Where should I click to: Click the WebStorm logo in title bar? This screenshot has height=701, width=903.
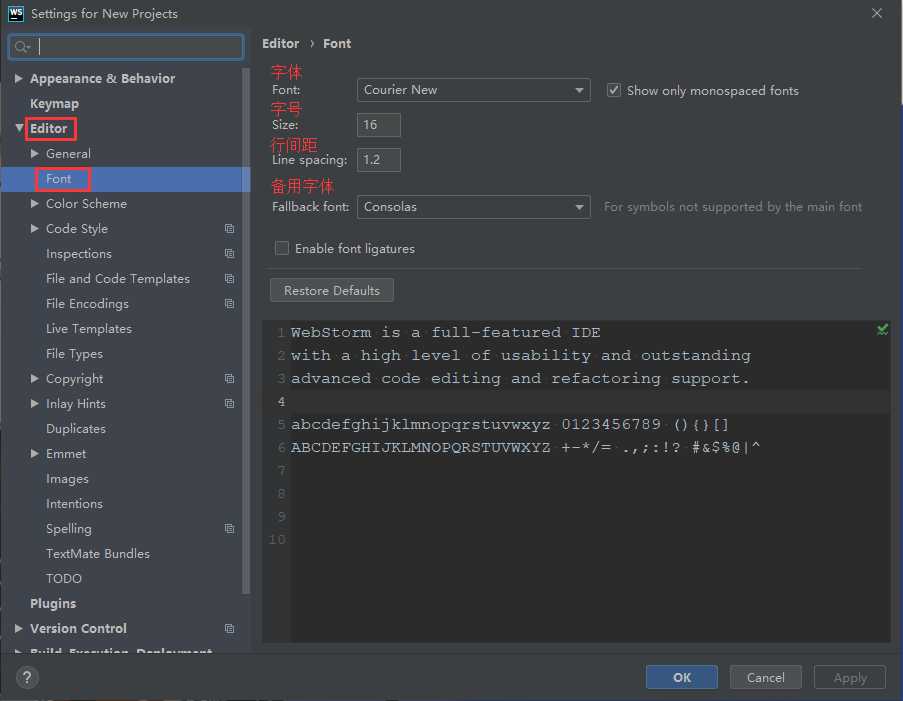point(16,13)
